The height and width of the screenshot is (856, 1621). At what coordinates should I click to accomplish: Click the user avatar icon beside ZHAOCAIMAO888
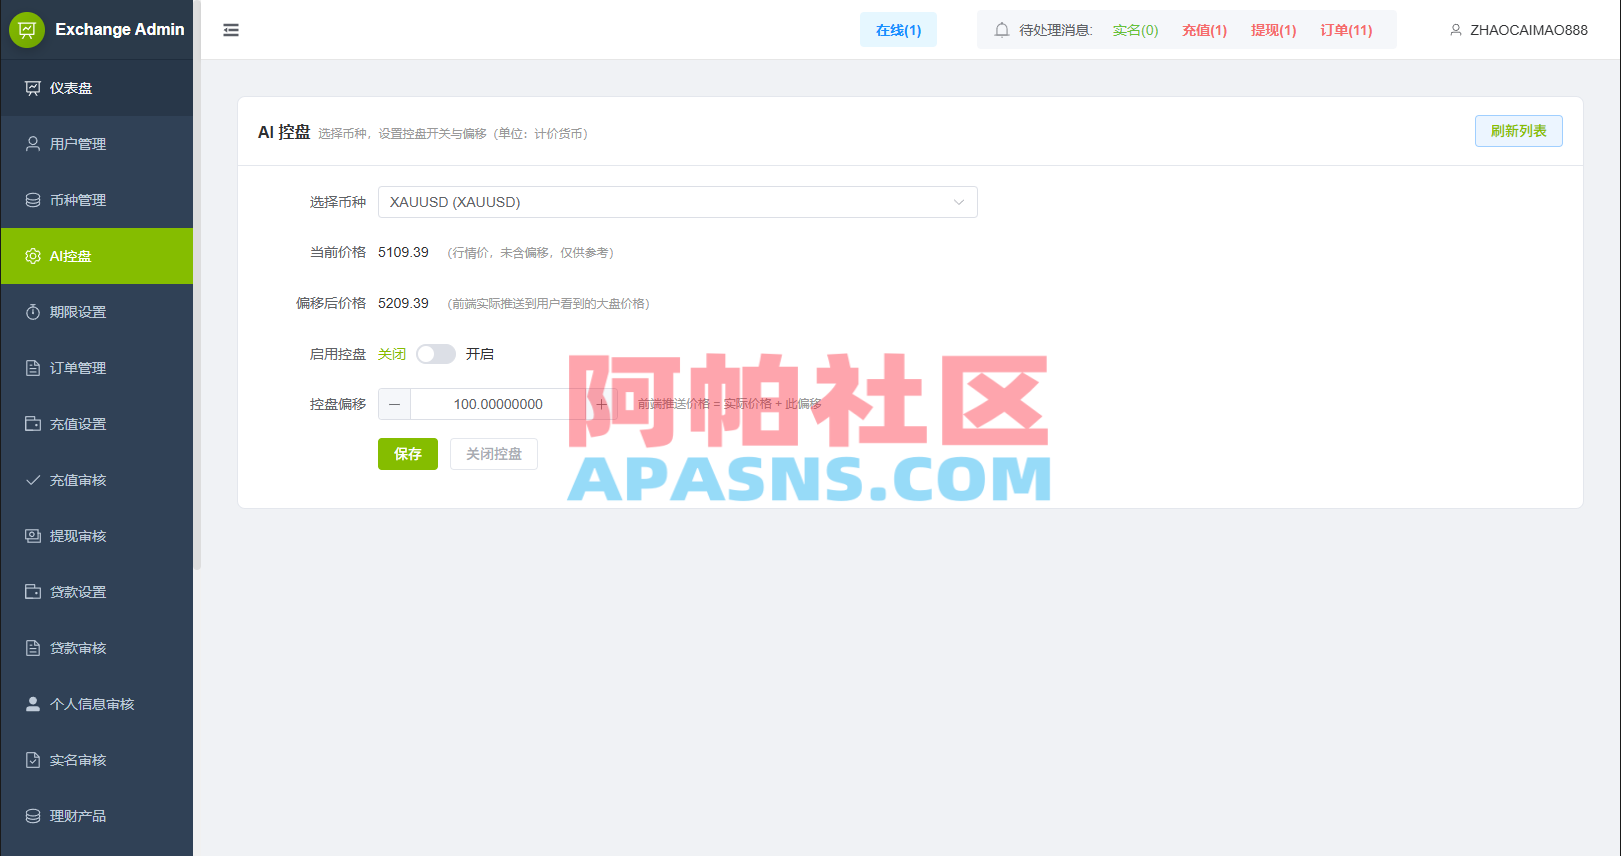[x=1456, y=30]
